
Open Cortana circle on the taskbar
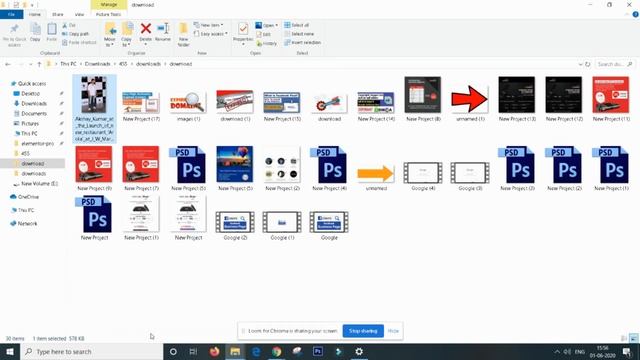click(x=173, y=351)
